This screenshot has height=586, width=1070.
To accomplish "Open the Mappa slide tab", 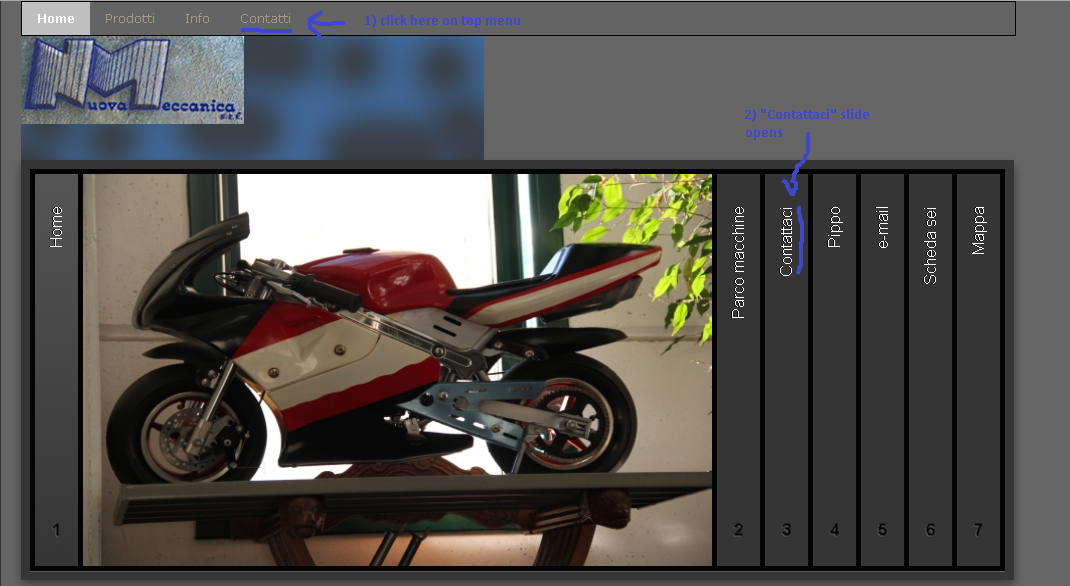I will tap(979, 370).
